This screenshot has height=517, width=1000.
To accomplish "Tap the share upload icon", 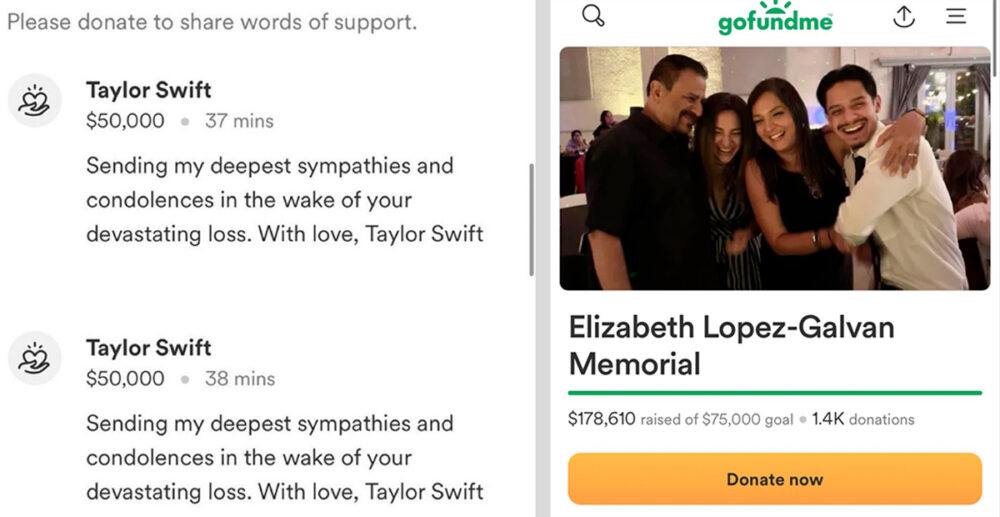I will pyautogui.click(x=904, y=17).
